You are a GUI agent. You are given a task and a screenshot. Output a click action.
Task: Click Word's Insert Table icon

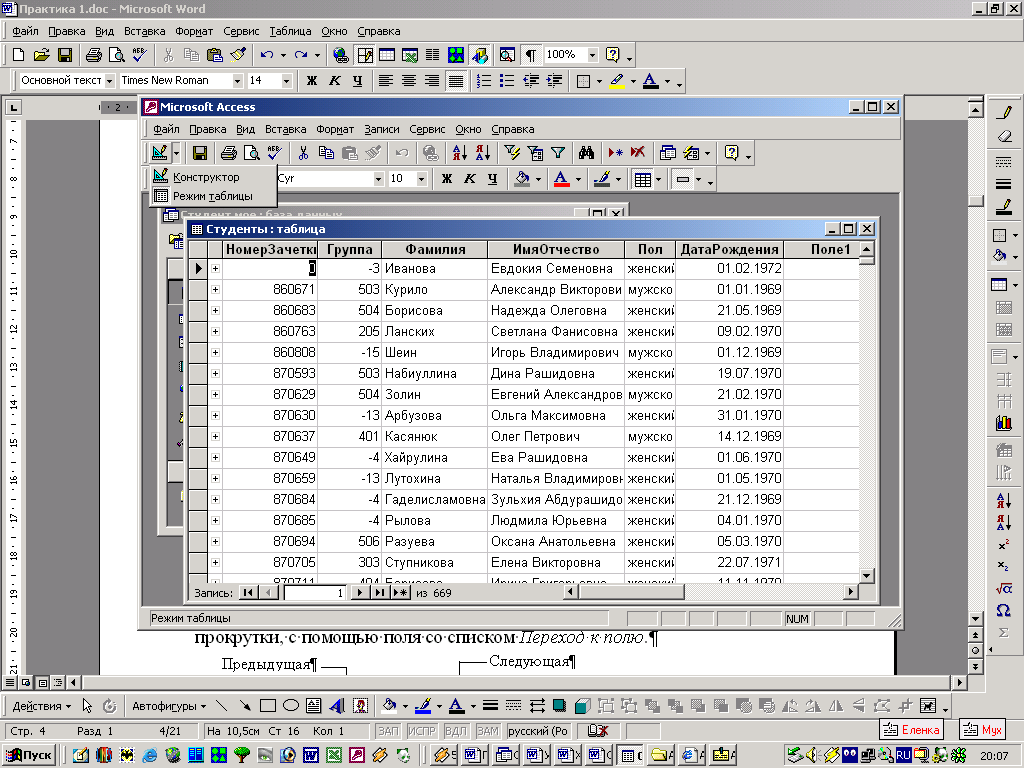[387, 55]
